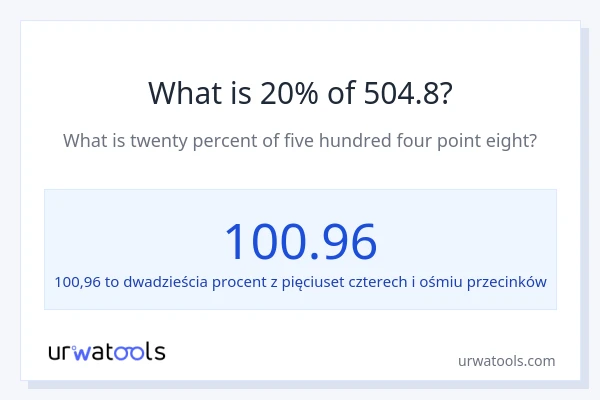Image resolution: width=600 pixels, height=400 pixels.
Task: Click the large 100.96 result
Action: 300,241
